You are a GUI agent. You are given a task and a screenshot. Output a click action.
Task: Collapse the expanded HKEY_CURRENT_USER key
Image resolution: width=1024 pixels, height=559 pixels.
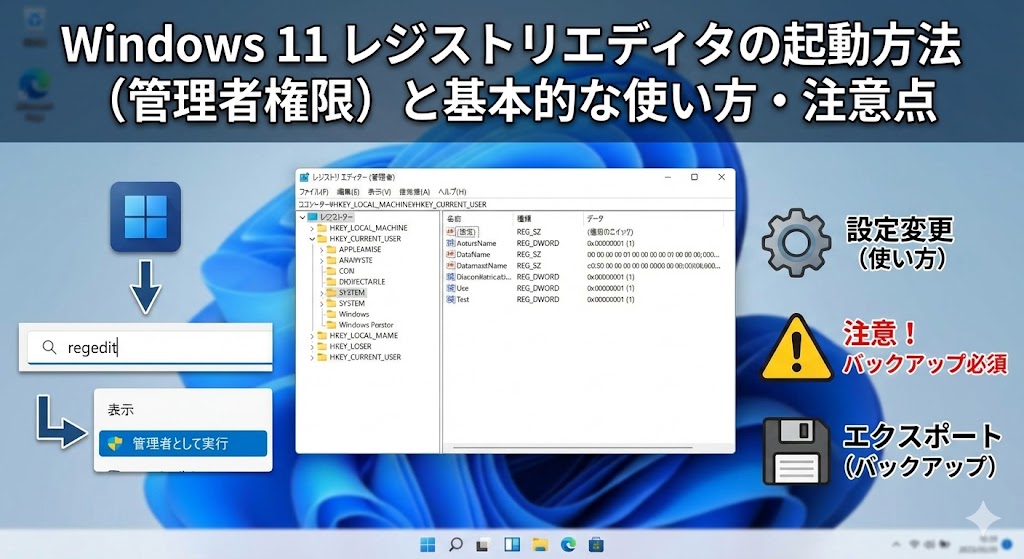(x=312, y=239)
